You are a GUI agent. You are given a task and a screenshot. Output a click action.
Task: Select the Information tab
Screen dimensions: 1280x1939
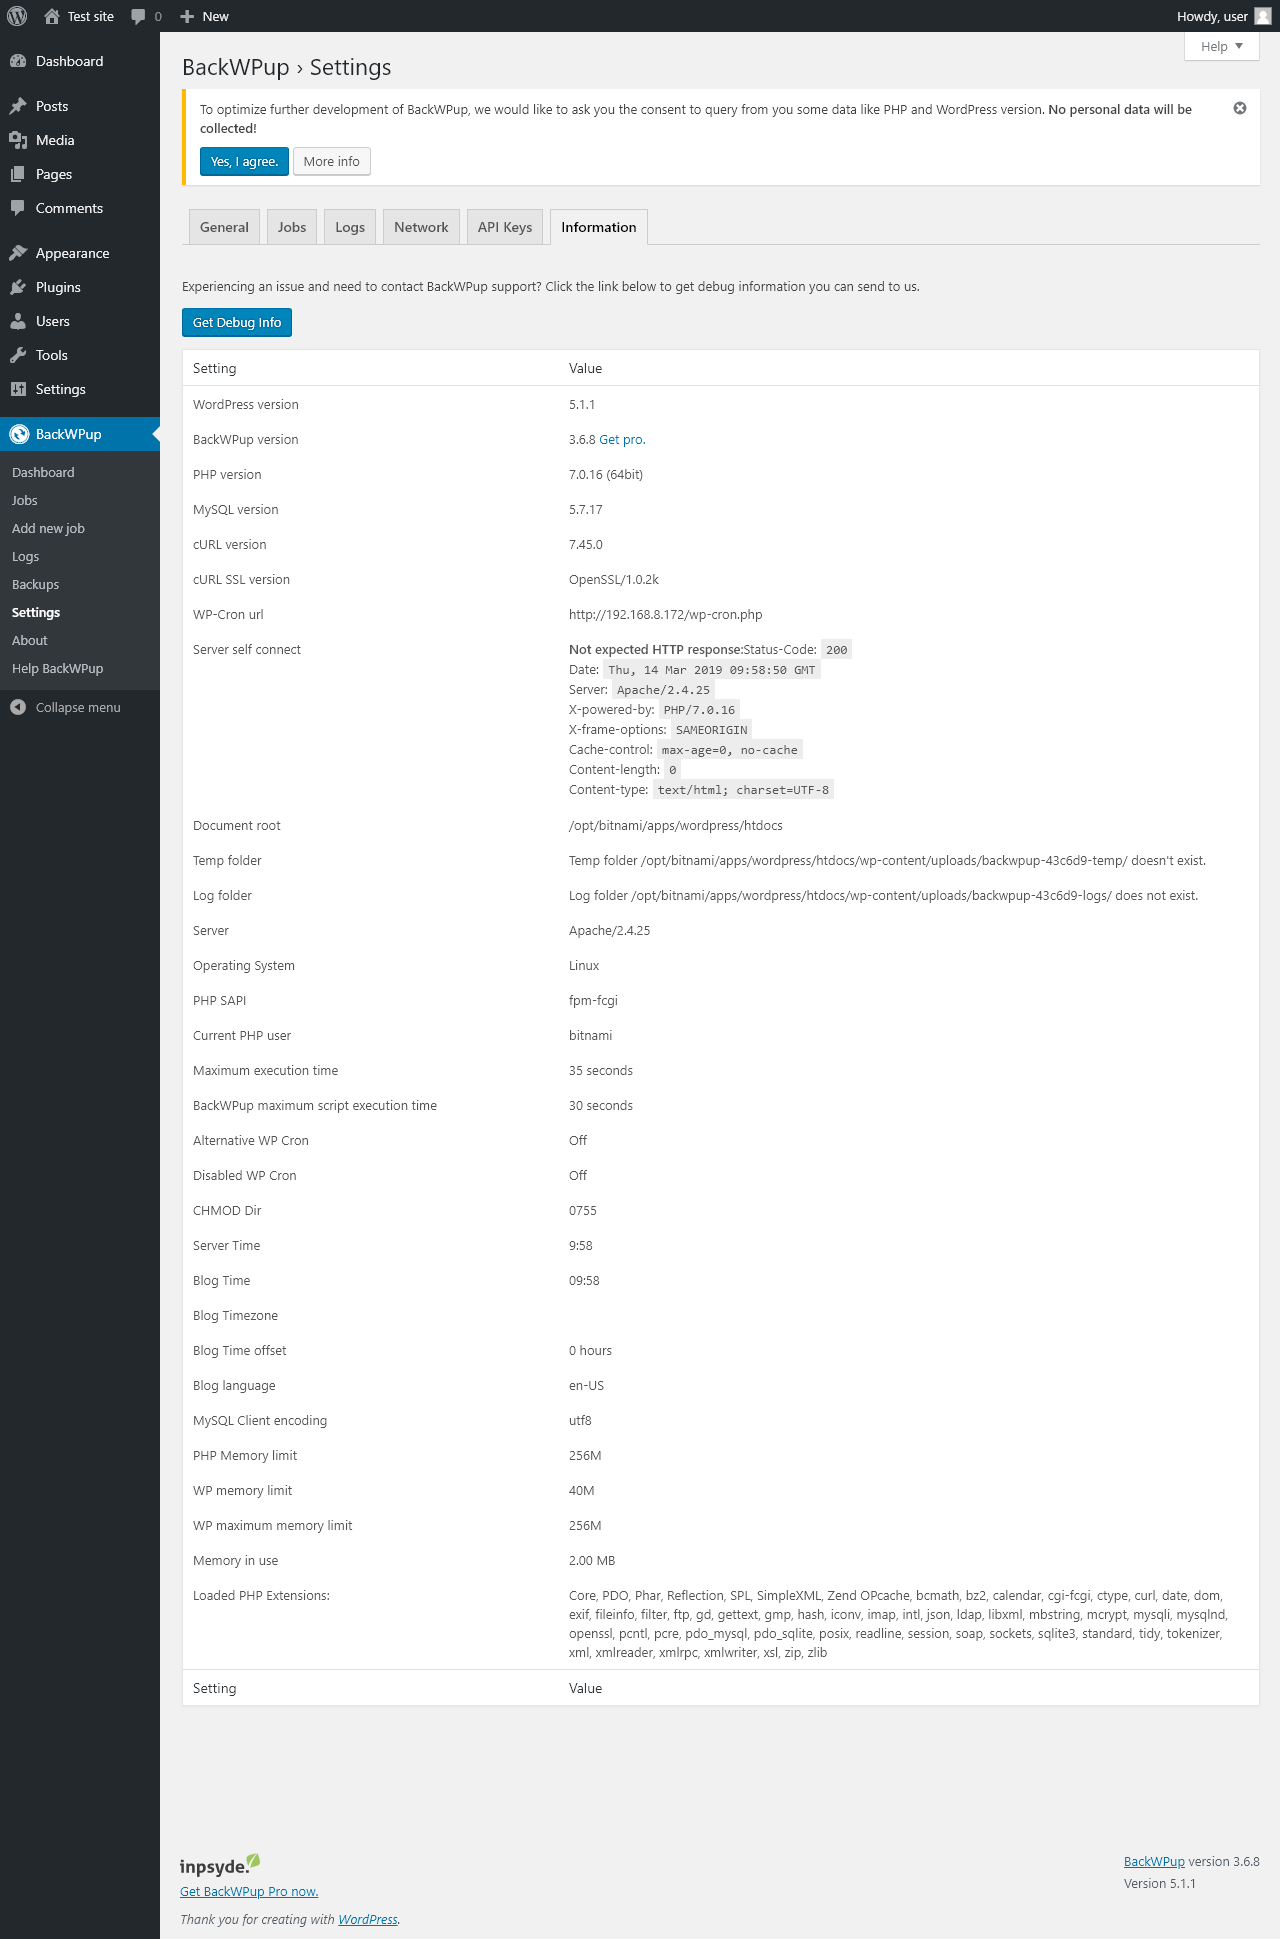pyautogui.click(x=599, y=227)
